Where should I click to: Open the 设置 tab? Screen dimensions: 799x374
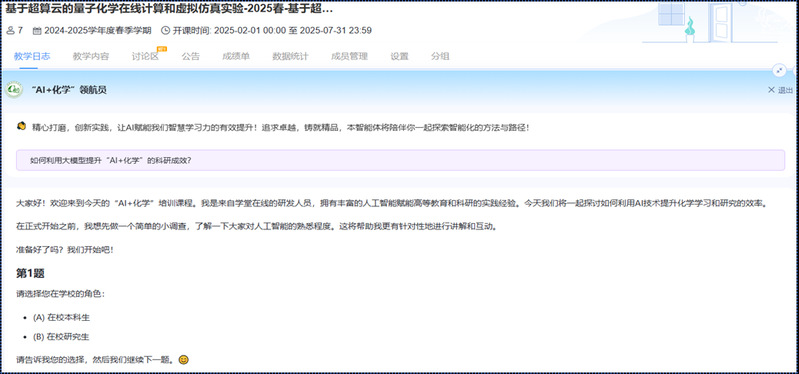(x=400, y=57)
